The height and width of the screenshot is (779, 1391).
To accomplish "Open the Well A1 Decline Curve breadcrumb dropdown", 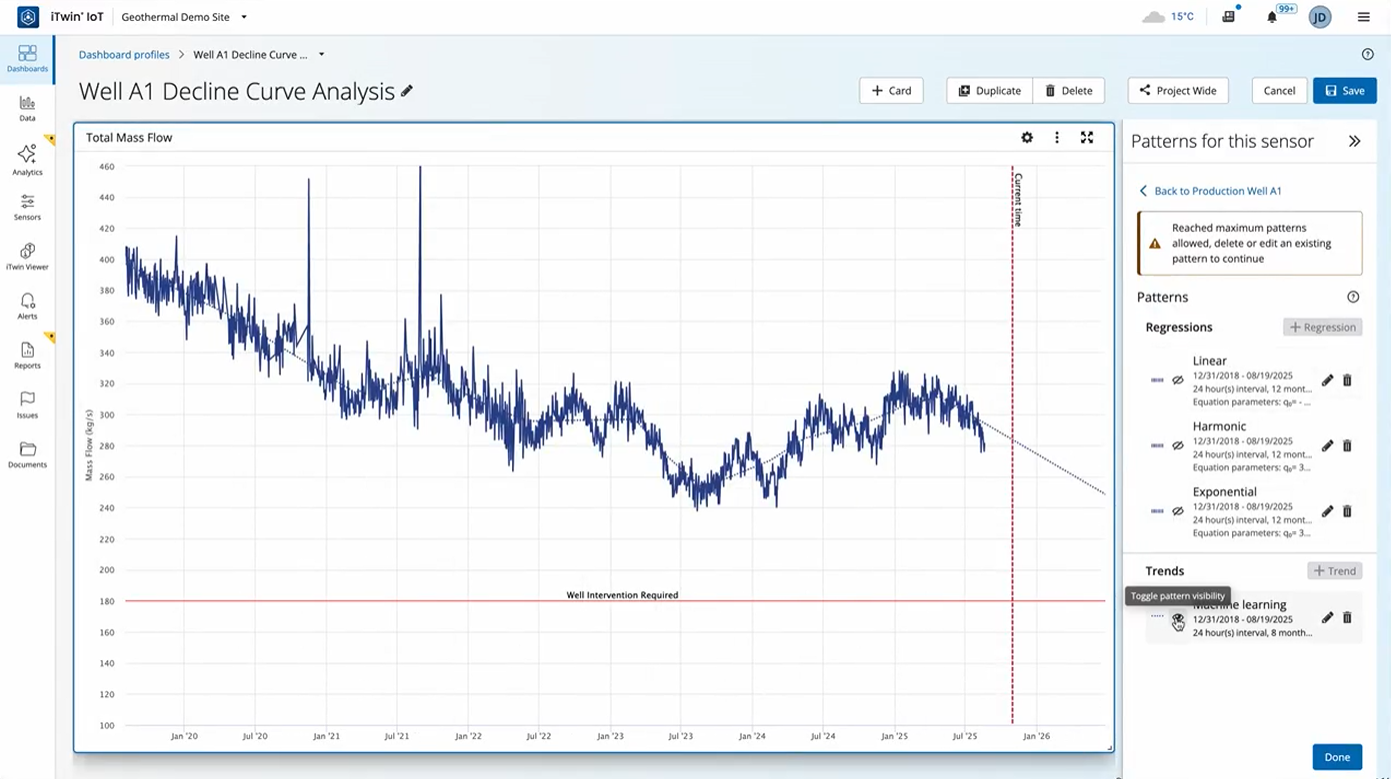I will point(321,55).
